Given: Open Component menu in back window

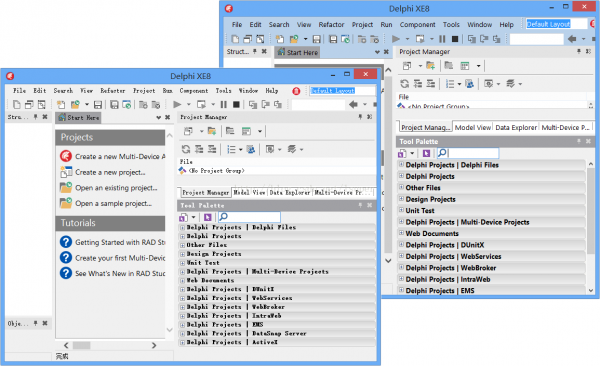Looking at the screenshot, I should pyautogui.click(x=417, y=25).
